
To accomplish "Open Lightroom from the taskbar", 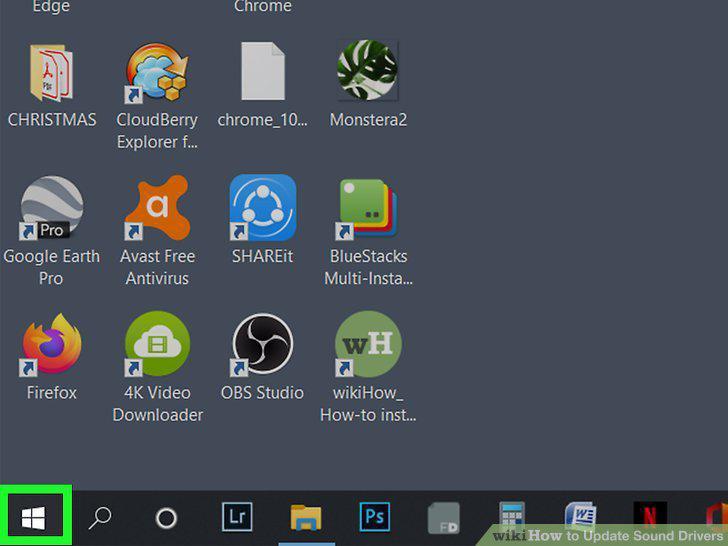I will tap(237, 517).
